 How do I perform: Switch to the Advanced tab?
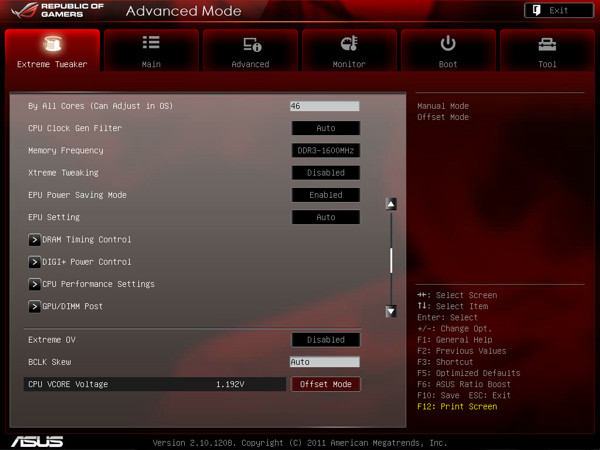250,50
